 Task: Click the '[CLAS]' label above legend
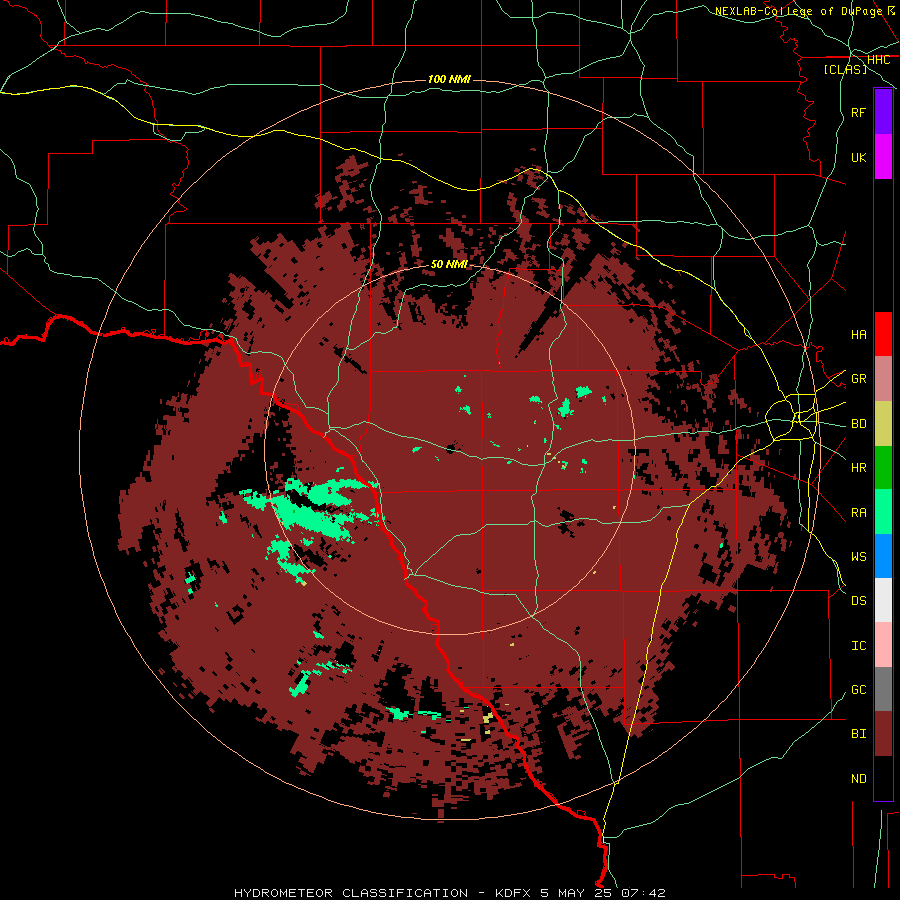pos(845,69)
